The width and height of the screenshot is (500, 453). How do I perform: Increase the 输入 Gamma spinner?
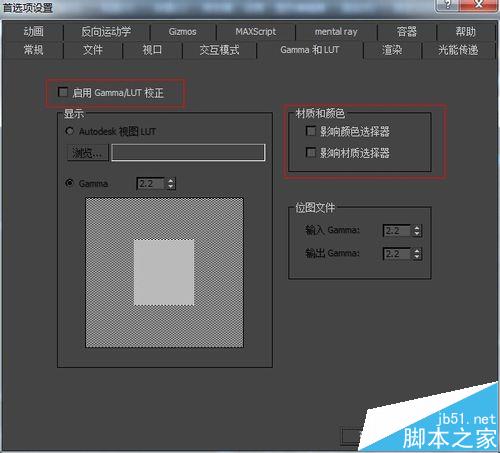[x=417, y=228]
